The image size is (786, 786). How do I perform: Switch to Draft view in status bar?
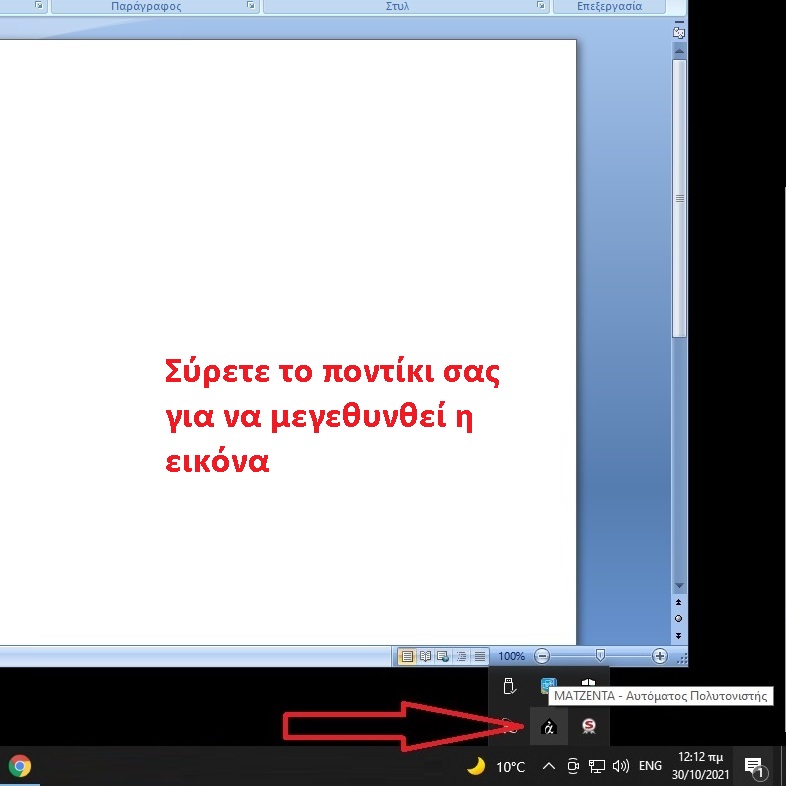pos(480,656)
